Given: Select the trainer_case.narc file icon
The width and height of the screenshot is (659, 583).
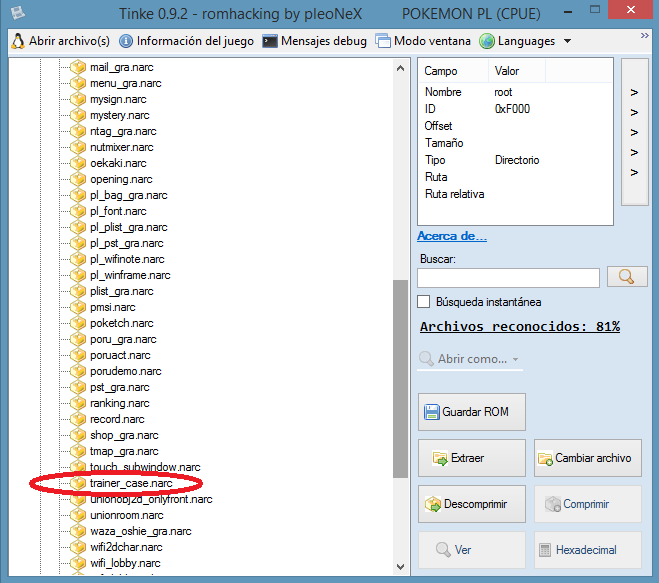Looking at the screenshot, I should (x=79, y=483).
